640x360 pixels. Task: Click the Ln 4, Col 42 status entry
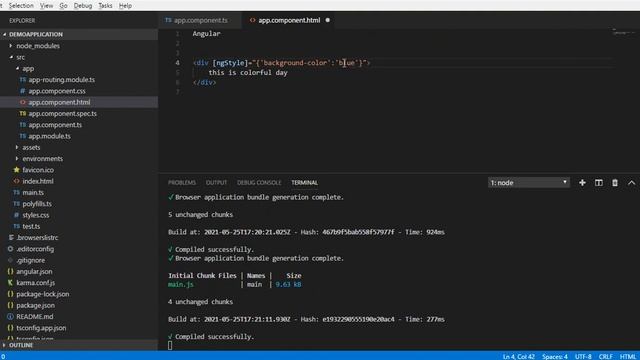518,356
